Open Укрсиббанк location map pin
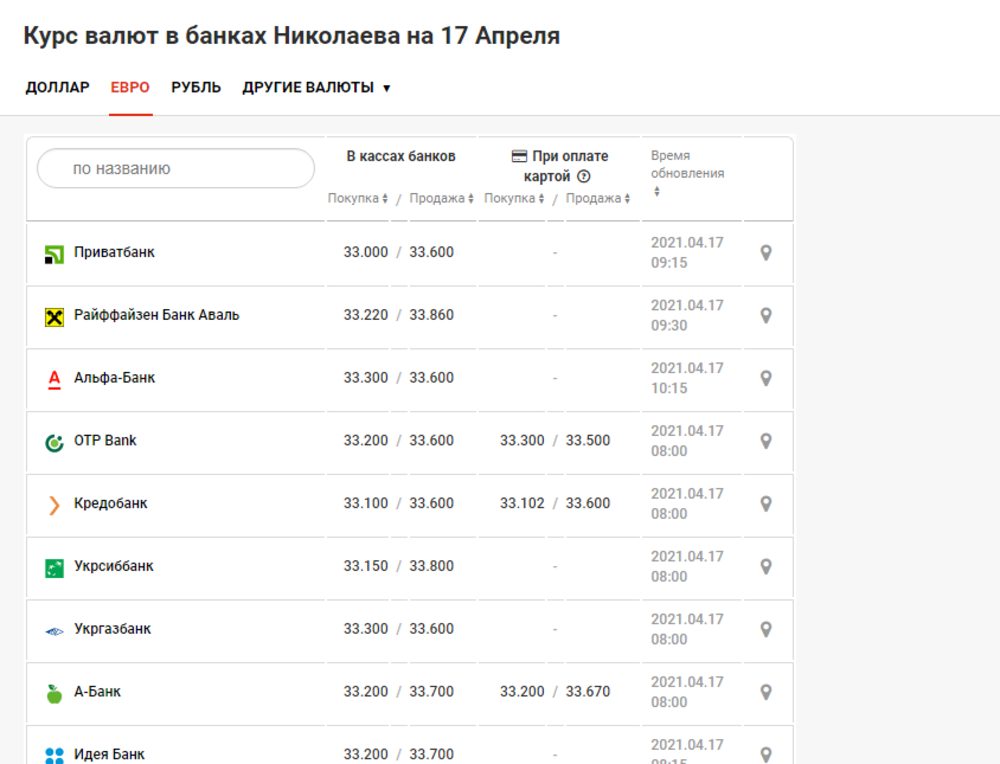The image size is (1000, 764). click(x=766, y=567)
